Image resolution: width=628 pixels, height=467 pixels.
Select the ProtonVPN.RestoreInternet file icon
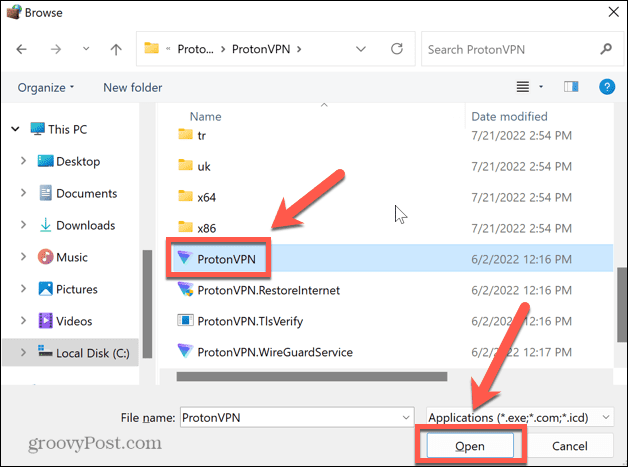[185, 289]
